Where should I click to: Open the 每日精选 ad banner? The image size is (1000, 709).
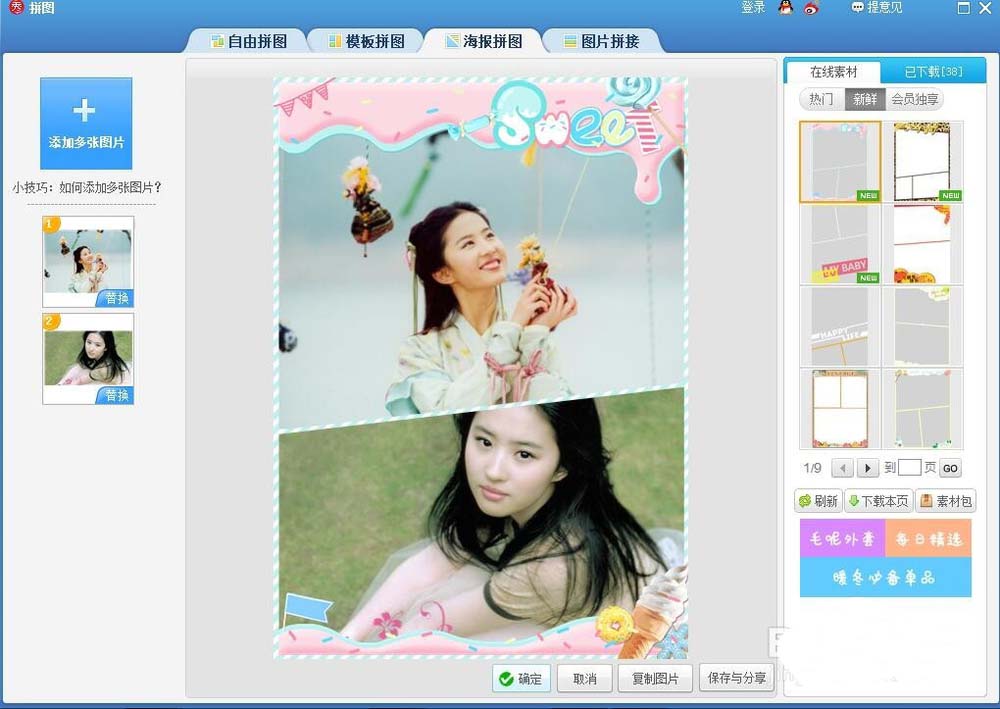pyautogui.click(x=928, y=539)
